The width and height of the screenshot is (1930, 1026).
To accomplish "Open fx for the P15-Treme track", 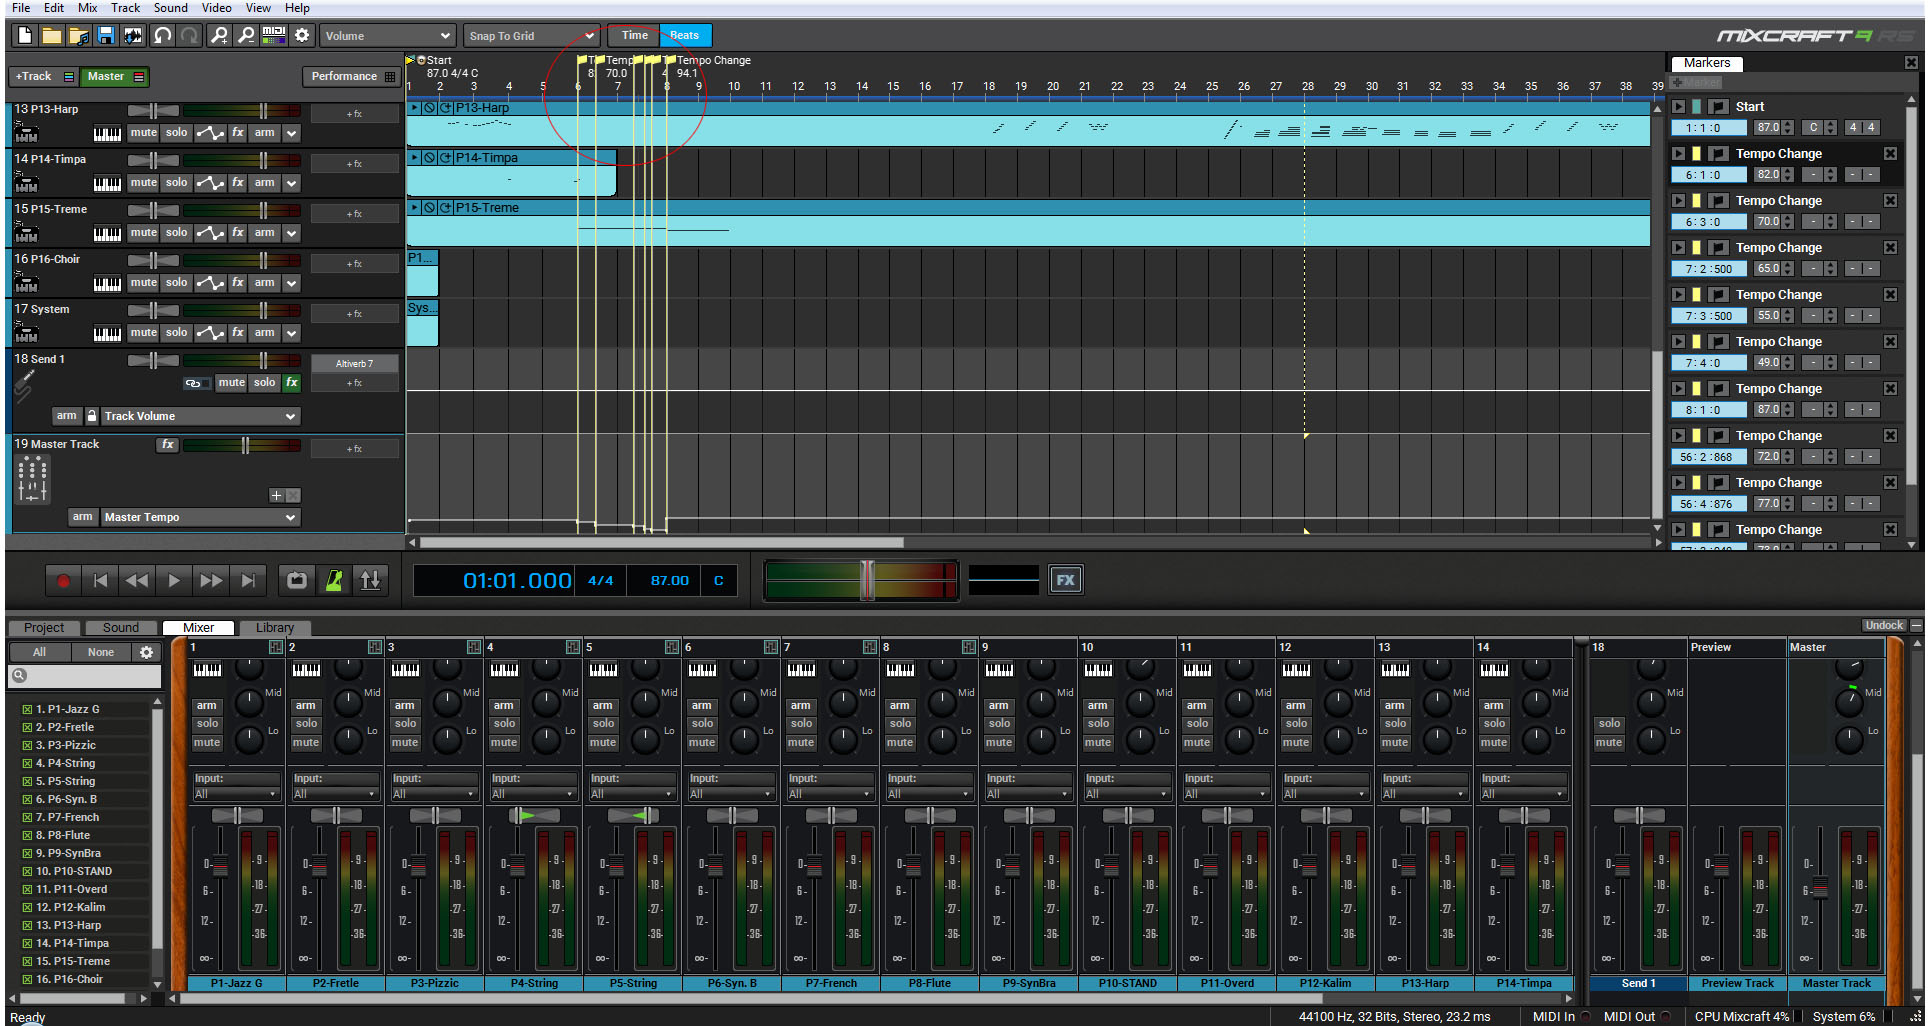I will (238, 233).
